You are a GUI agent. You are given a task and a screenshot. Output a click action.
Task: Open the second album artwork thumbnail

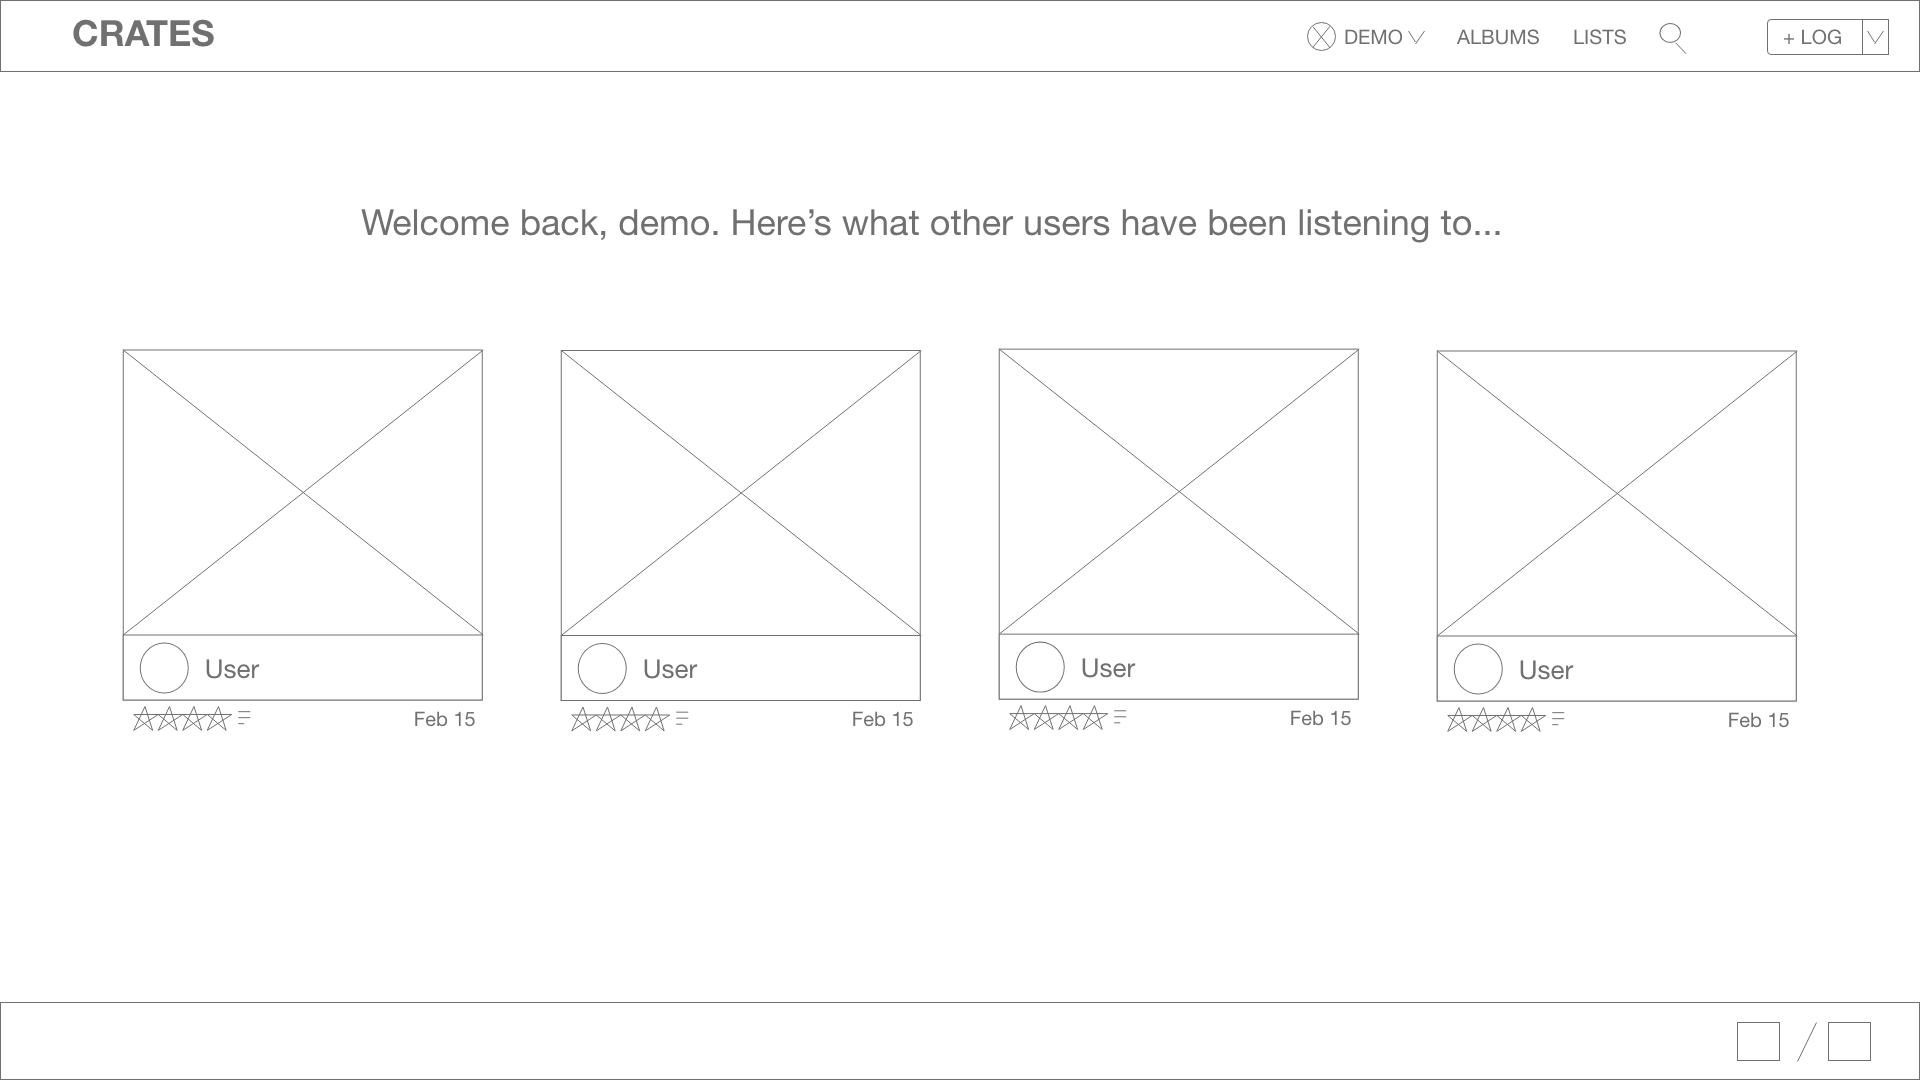(740, 492)
